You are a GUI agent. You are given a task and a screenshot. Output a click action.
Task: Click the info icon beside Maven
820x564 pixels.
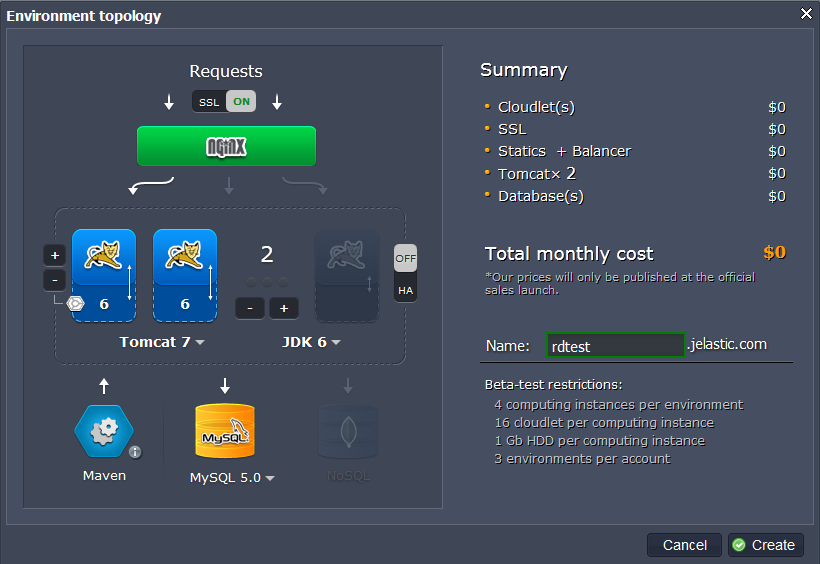point(135,452)
